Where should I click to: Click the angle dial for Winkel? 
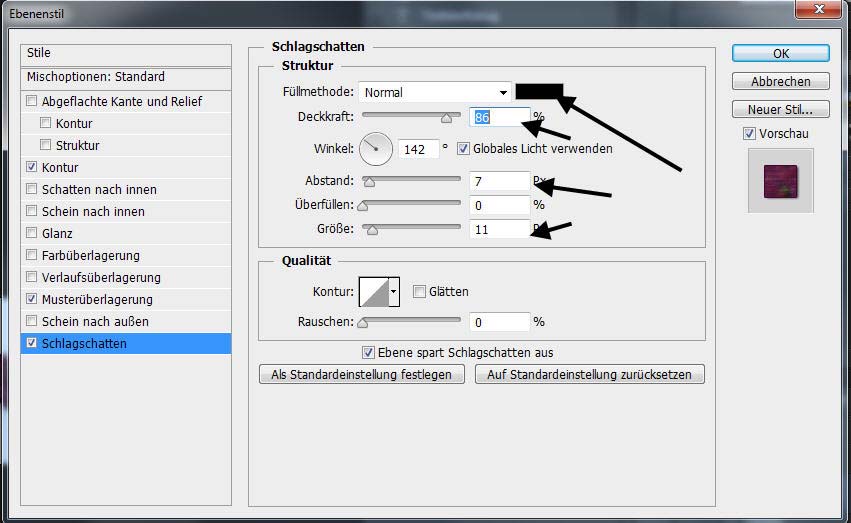click(x=376, y=149)
